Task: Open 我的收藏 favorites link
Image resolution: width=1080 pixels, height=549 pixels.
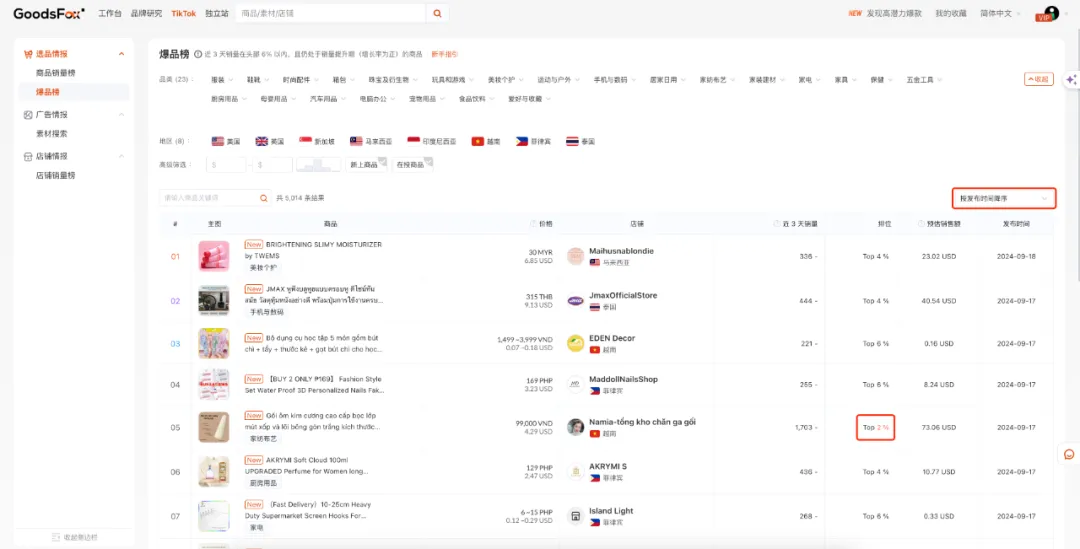Action: (x=951, y=13)
